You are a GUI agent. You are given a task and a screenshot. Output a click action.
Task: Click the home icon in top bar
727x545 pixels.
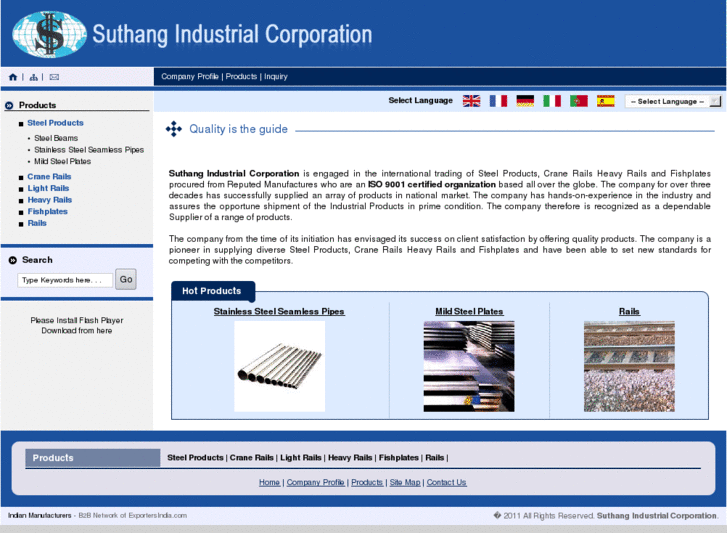coord(13,77)
